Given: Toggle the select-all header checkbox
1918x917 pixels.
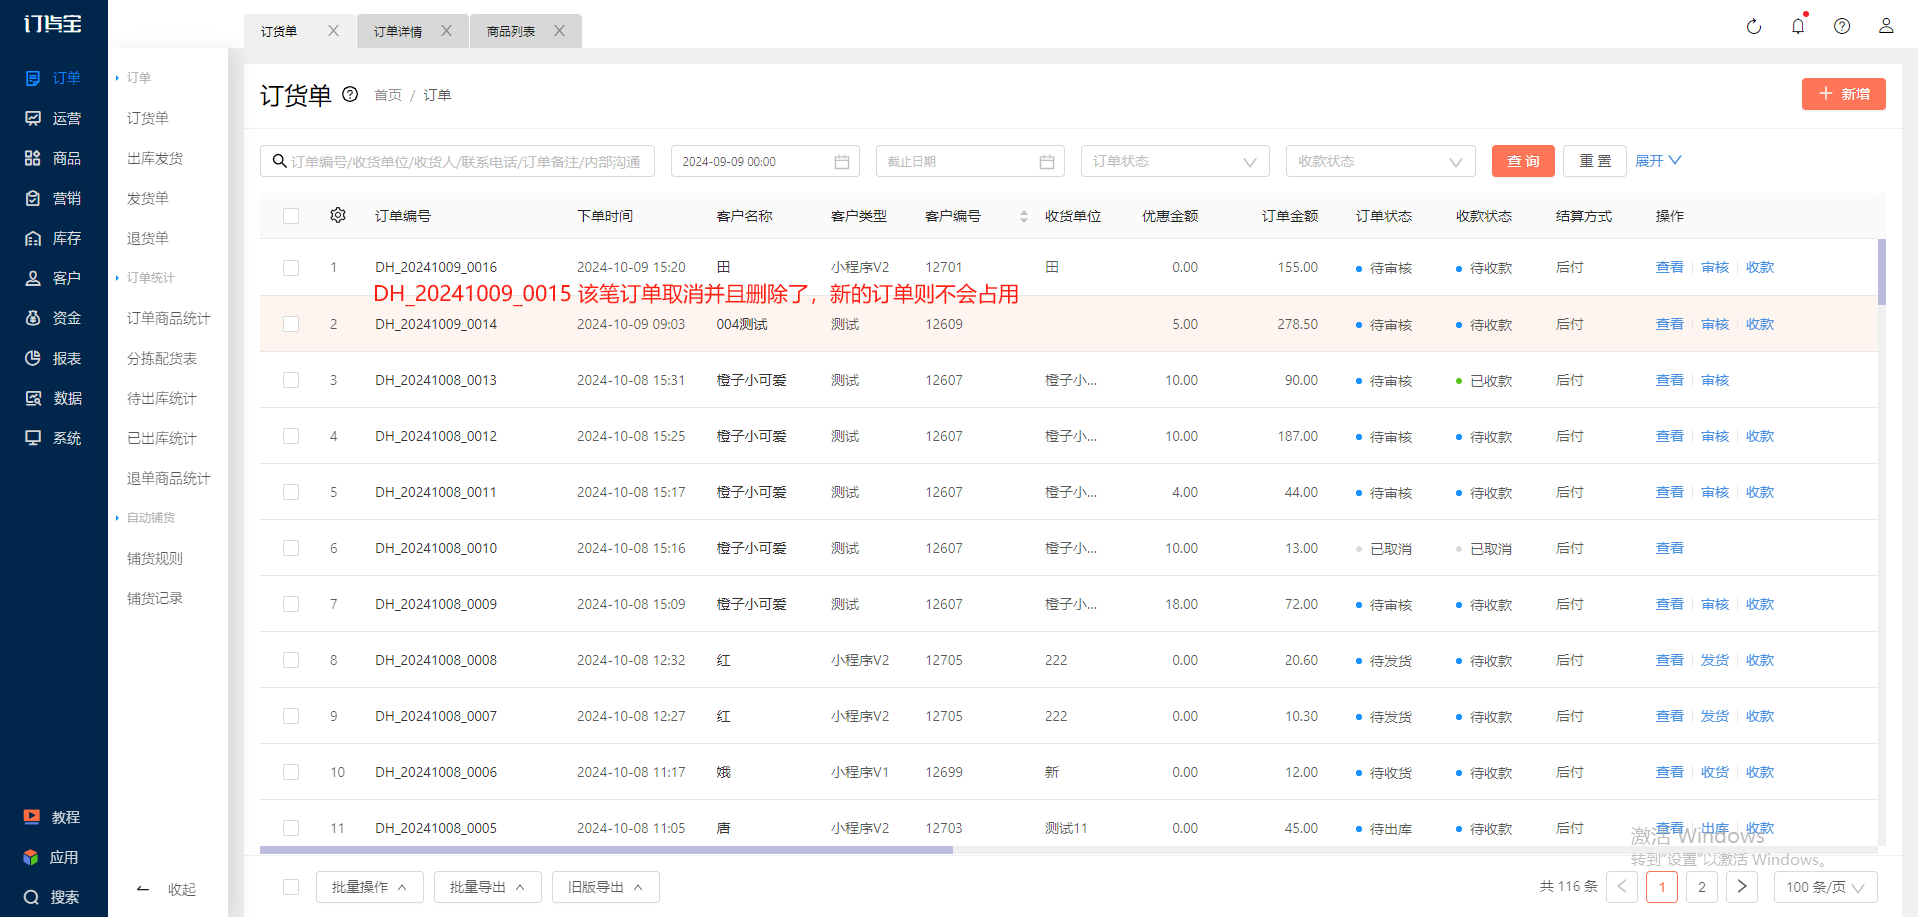Looking at the screenshot, I should pyautogui.click(x=291, y=216).
